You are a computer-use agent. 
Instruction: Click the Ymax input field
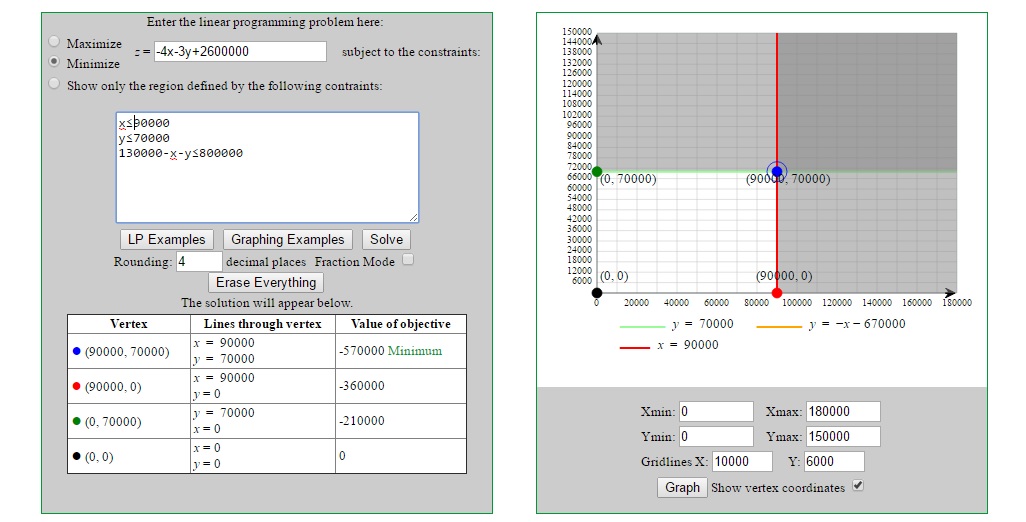tap(842, 436)
